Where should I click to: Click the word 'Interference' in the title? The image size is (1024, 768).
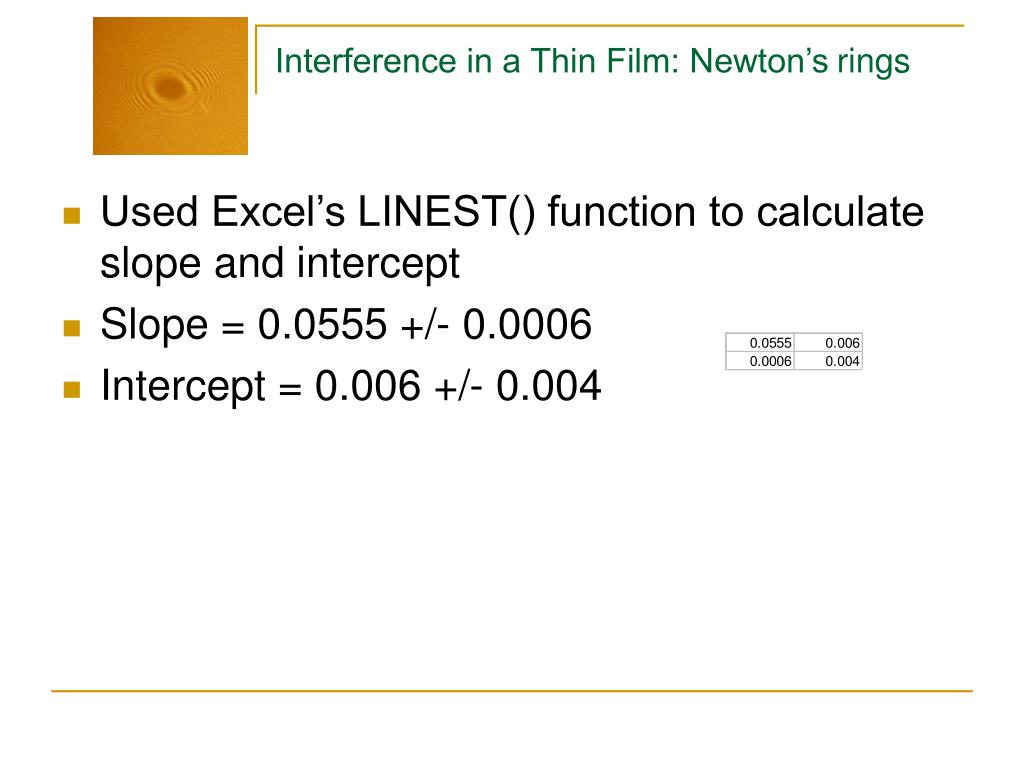[366, 61]
